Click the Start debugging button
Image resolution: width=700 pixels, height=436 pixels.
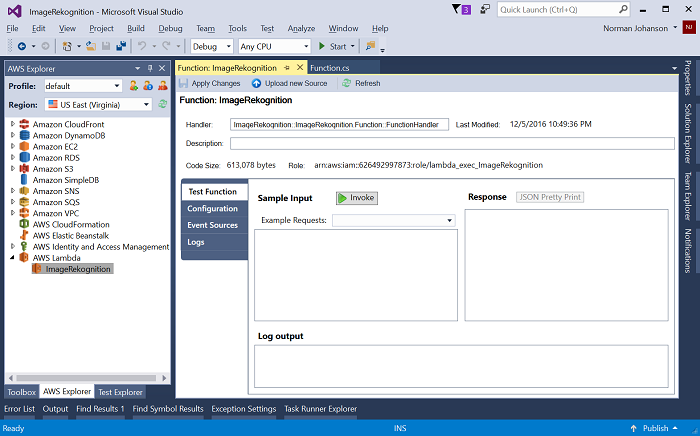[333, 46]
